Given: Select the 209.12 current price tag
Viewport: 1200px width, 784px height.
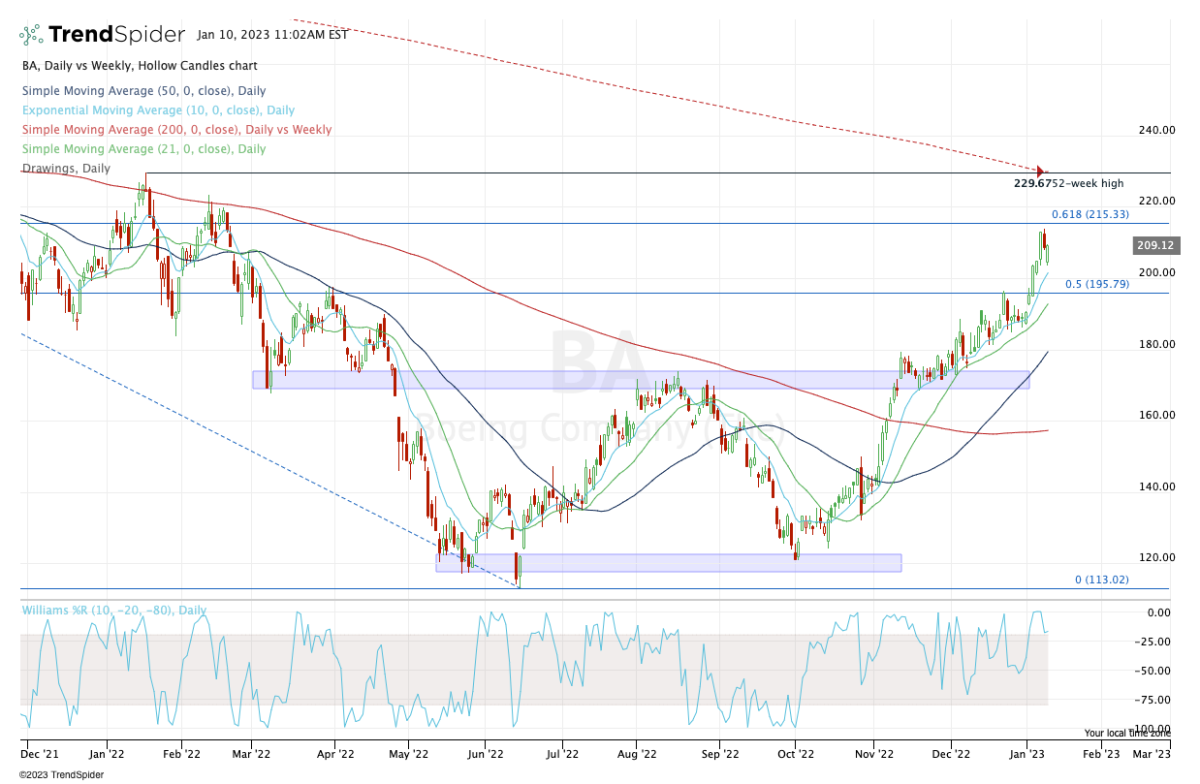Looking at the screenshot, I should point(1154,245).
